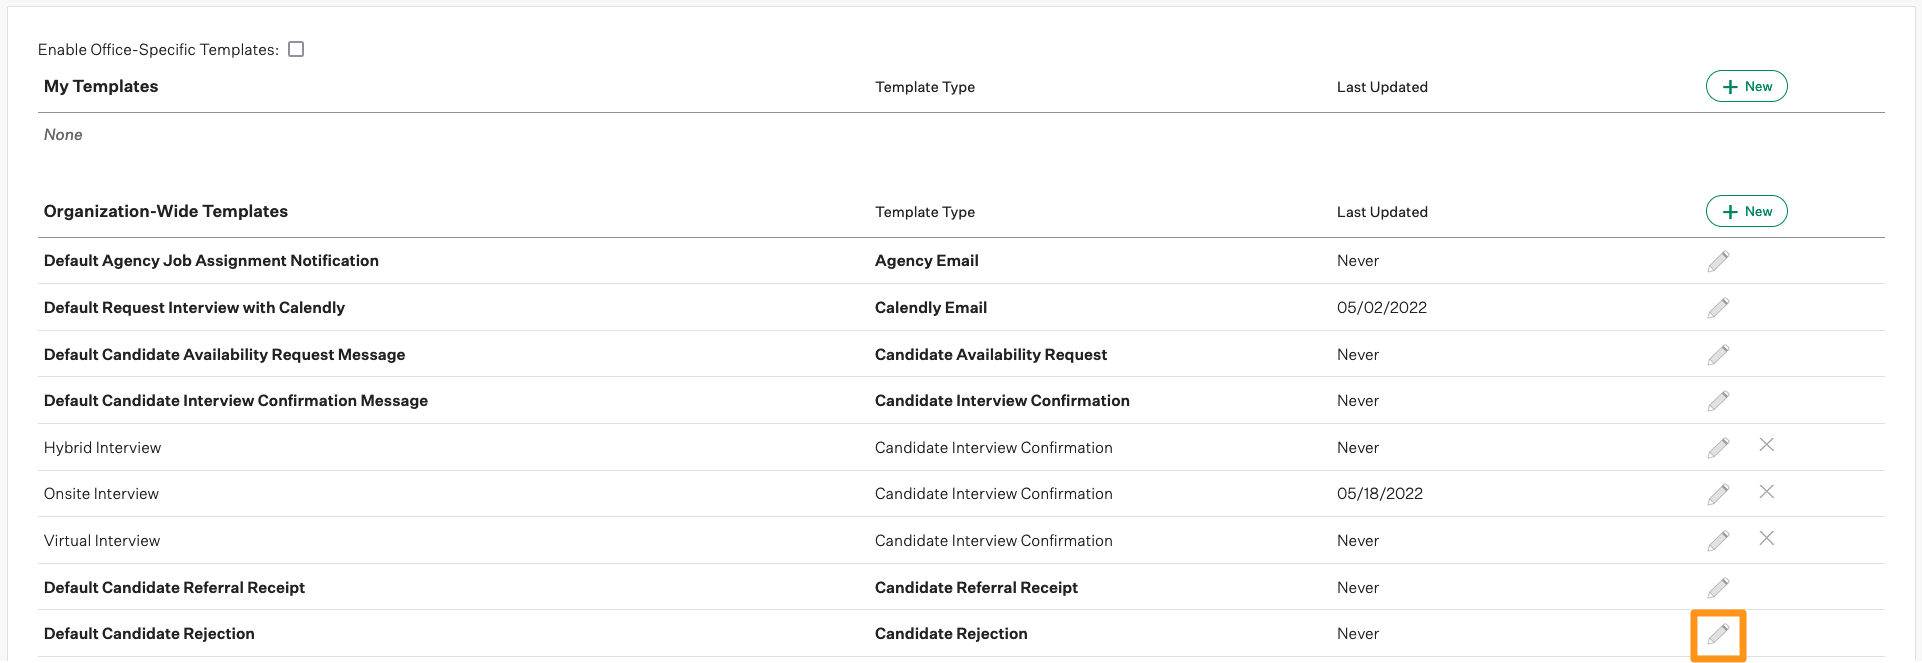
Task: Edit the Onsite Interview template
Action: coord(1718,494)
